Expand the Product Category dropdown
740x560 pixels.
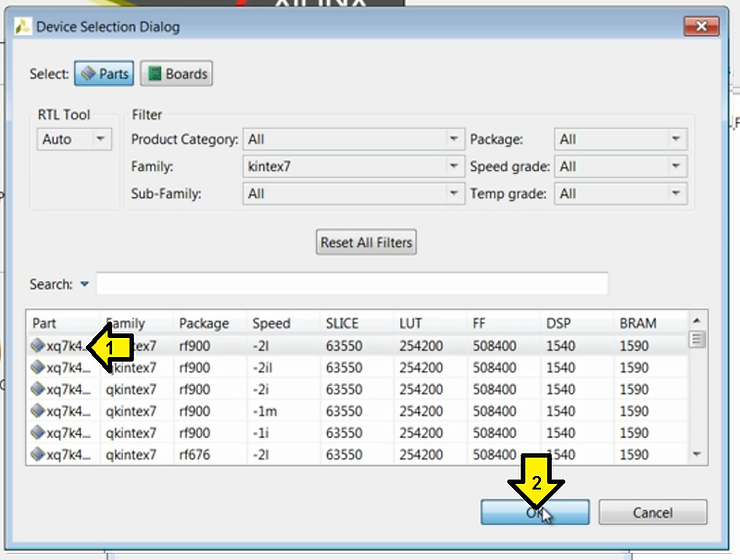click(x=353, y=140)
